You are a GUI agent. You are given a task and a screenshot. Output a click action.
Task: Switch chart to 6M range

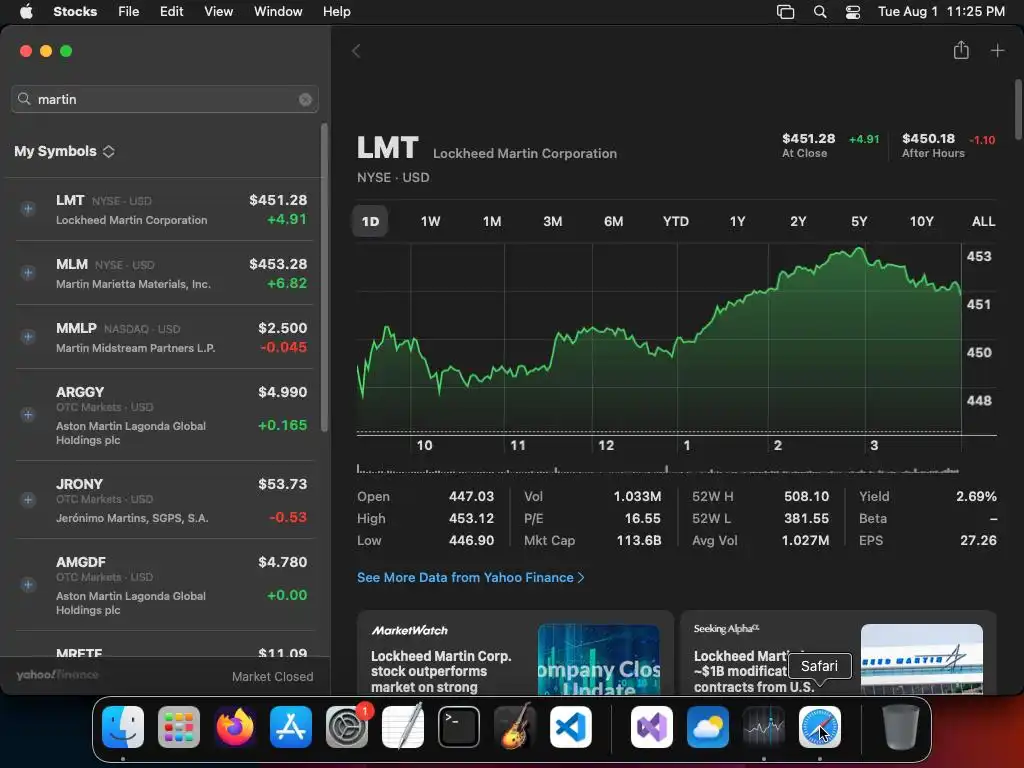click(613, 221)
